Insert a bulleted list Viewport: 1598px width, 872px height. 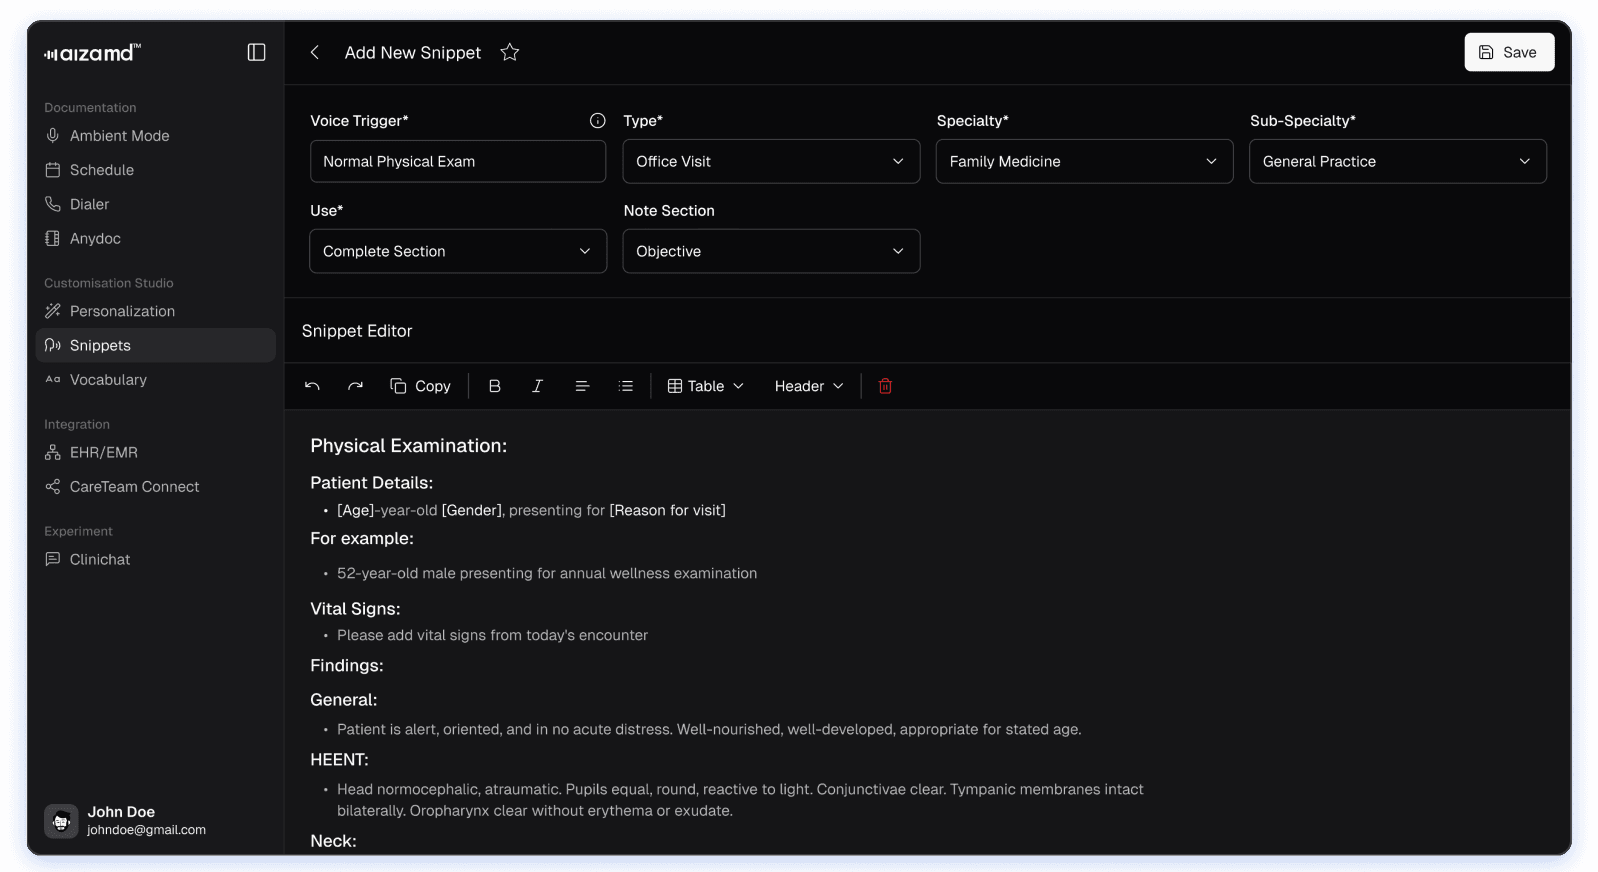pyautogui.click(x=626, y=386)
